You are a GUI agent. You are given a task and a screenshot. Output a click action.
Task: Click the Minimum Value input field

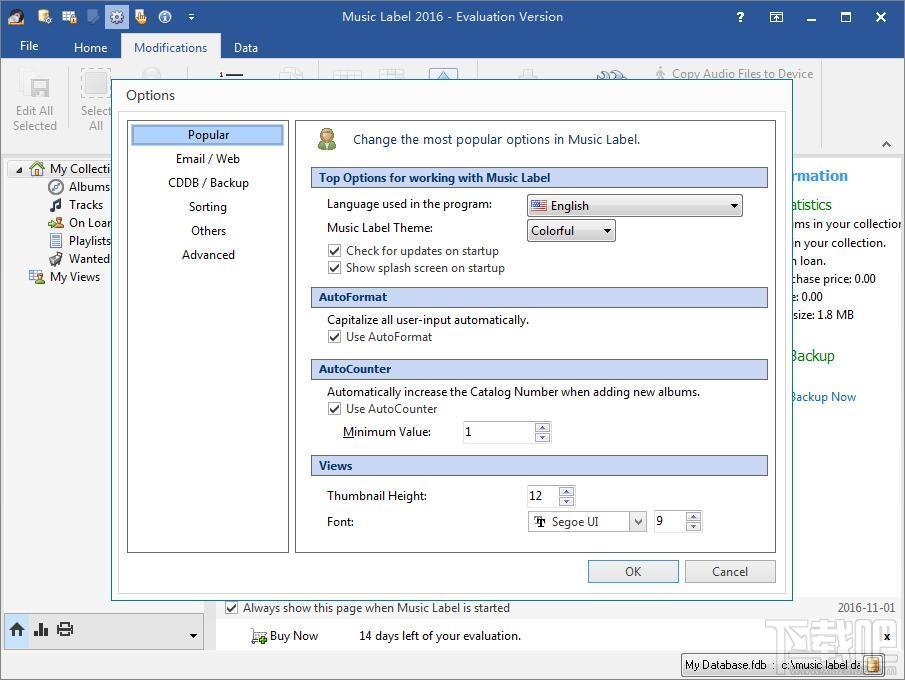(x=499, y=432)
